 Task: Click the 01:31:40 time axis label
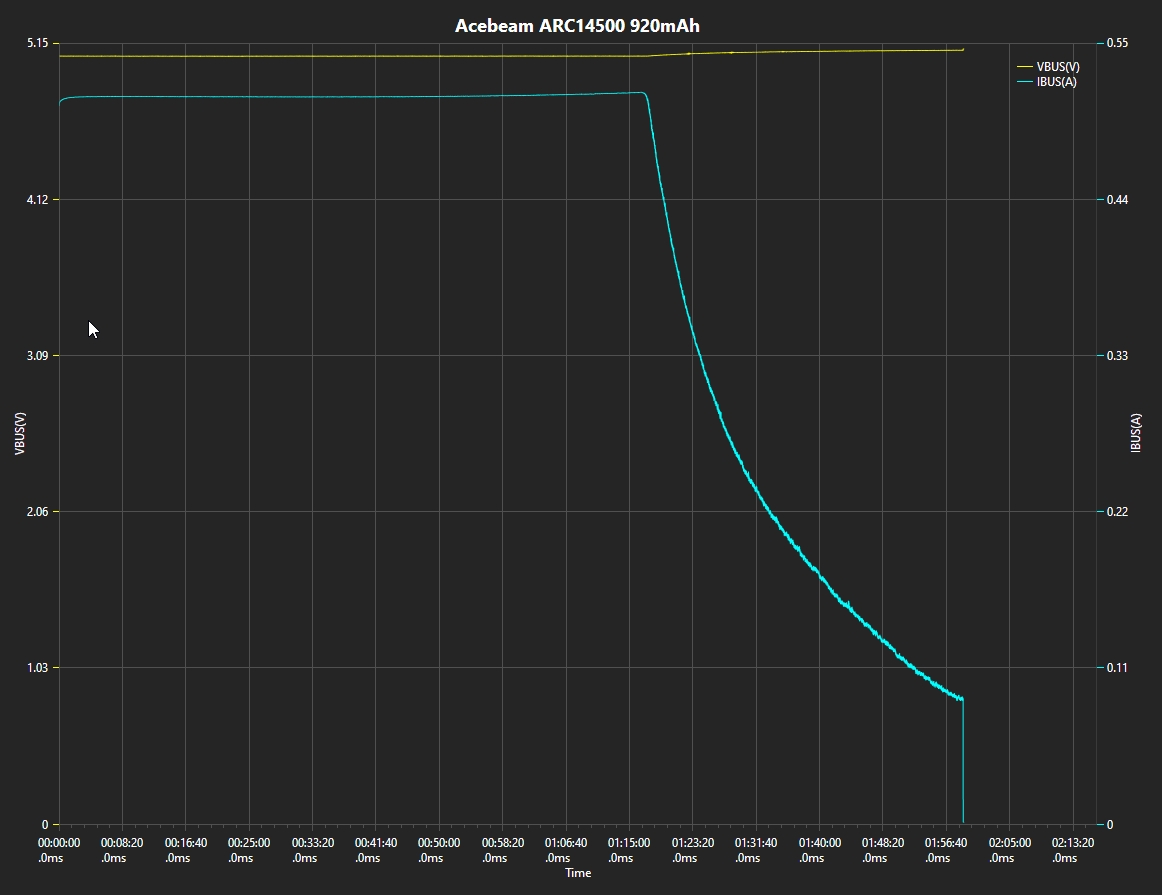pyautogui.click(x=756, y=851)
